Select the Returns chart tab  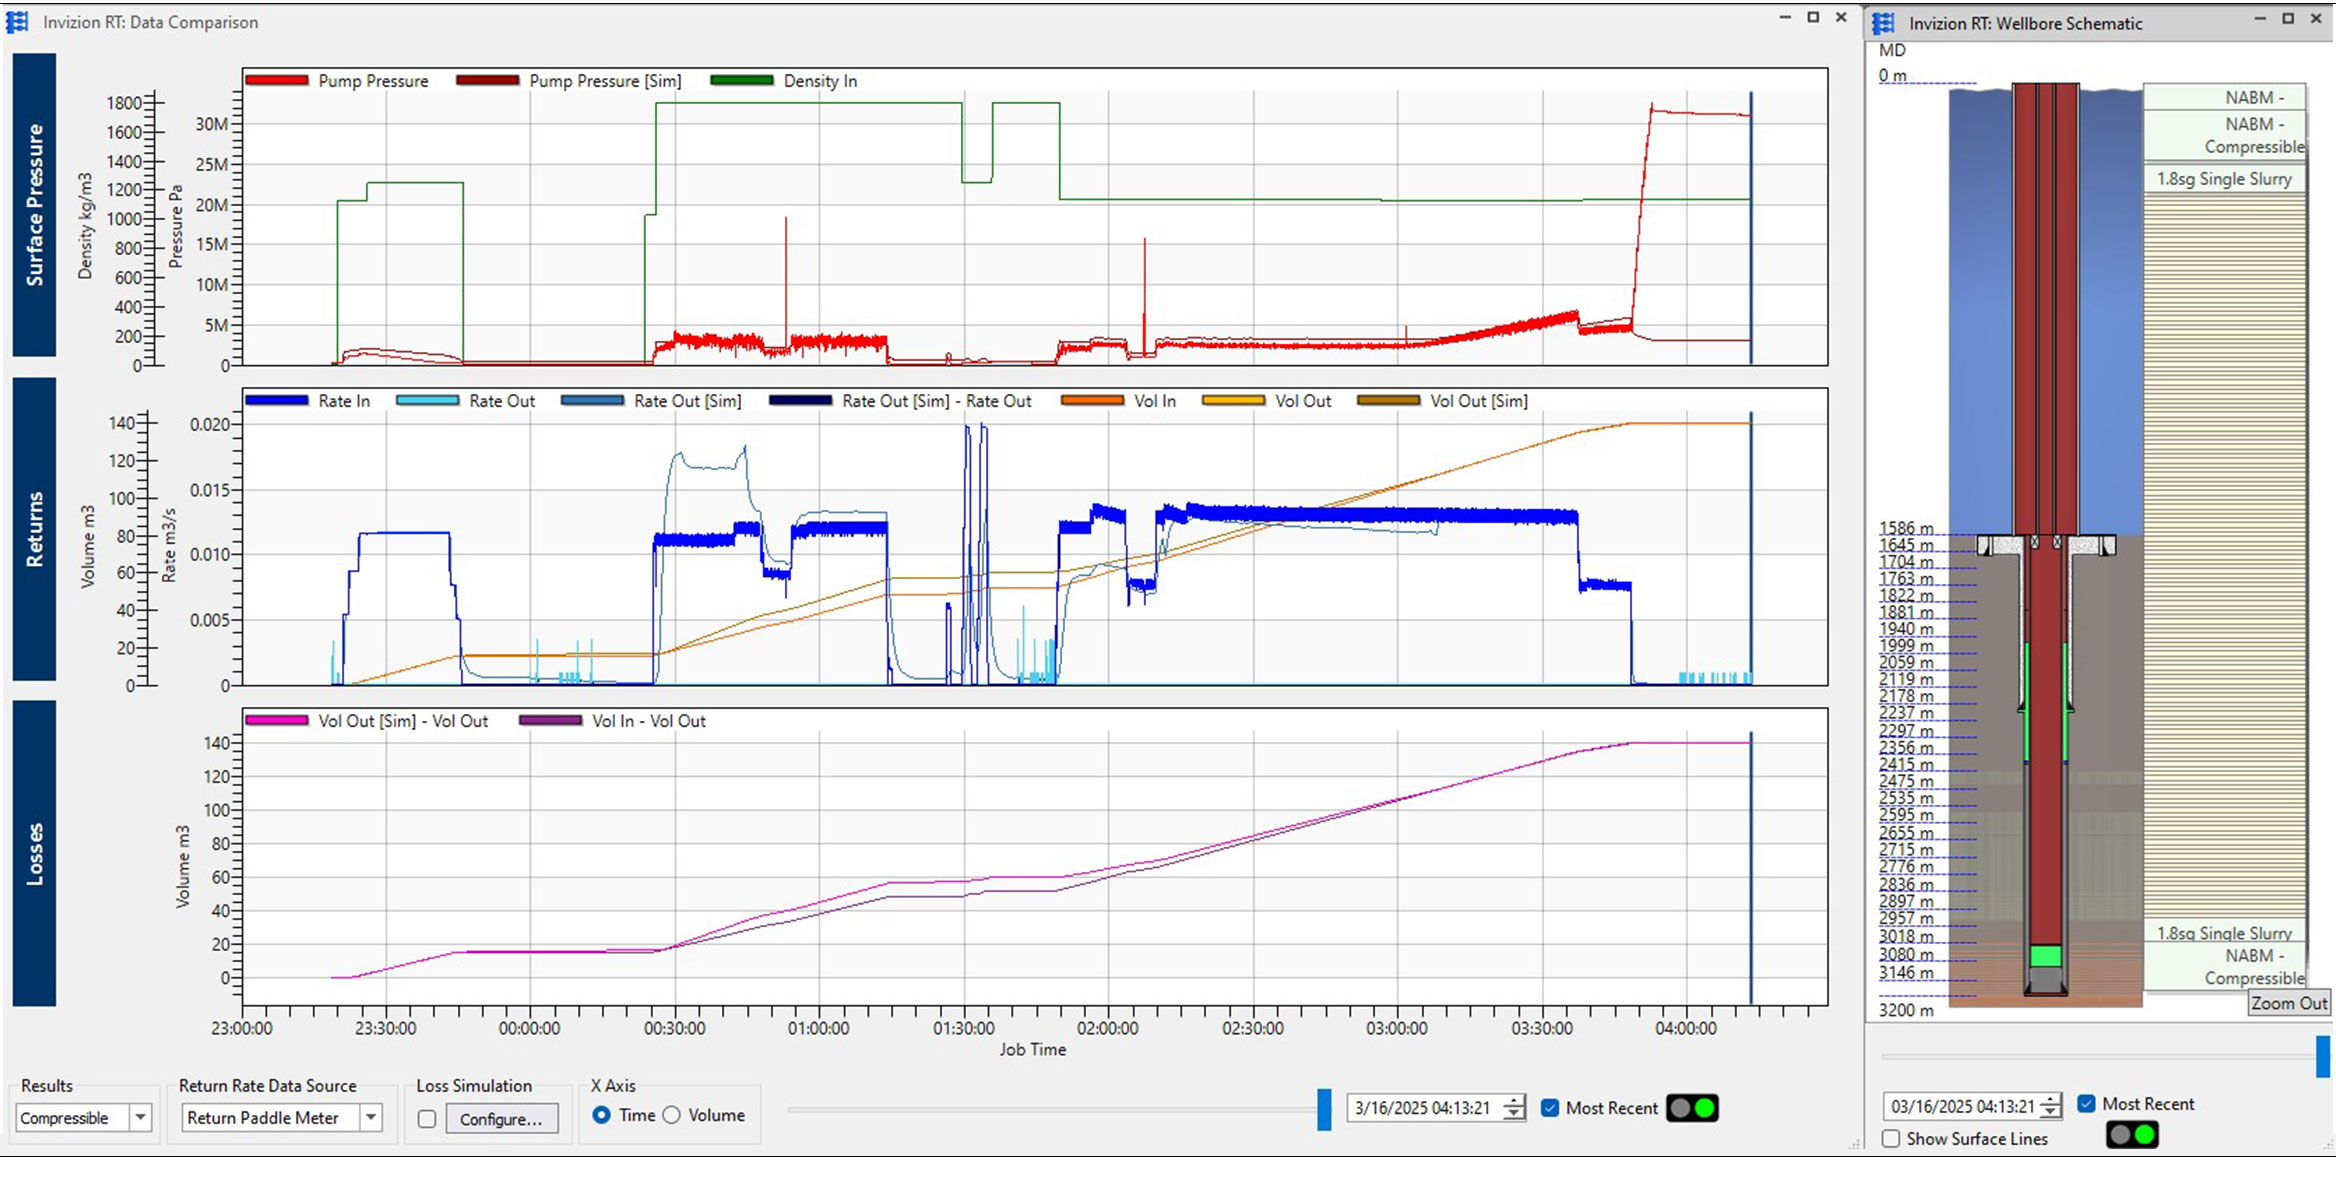34,530
